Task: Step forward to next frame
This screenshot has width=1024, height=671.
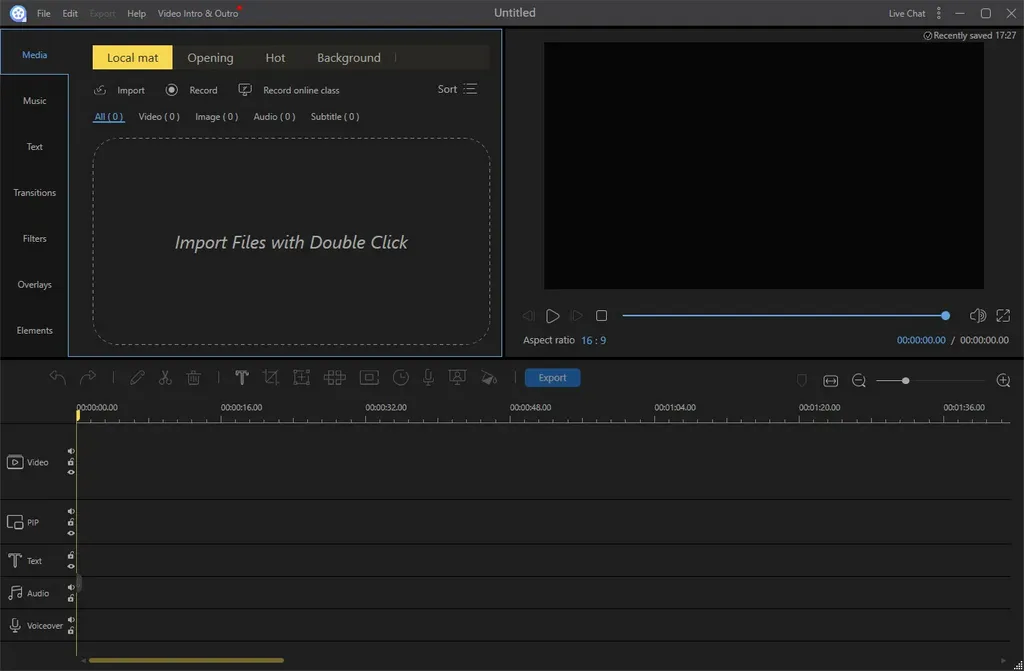Action: [576, 316]
